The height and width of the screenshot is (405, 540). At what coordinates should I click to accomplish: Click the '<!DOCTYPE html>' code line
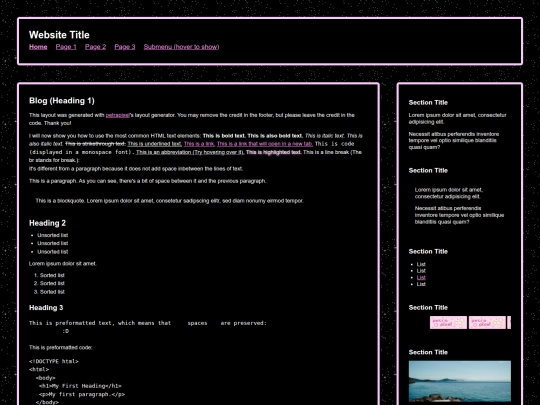click(54, 362)
